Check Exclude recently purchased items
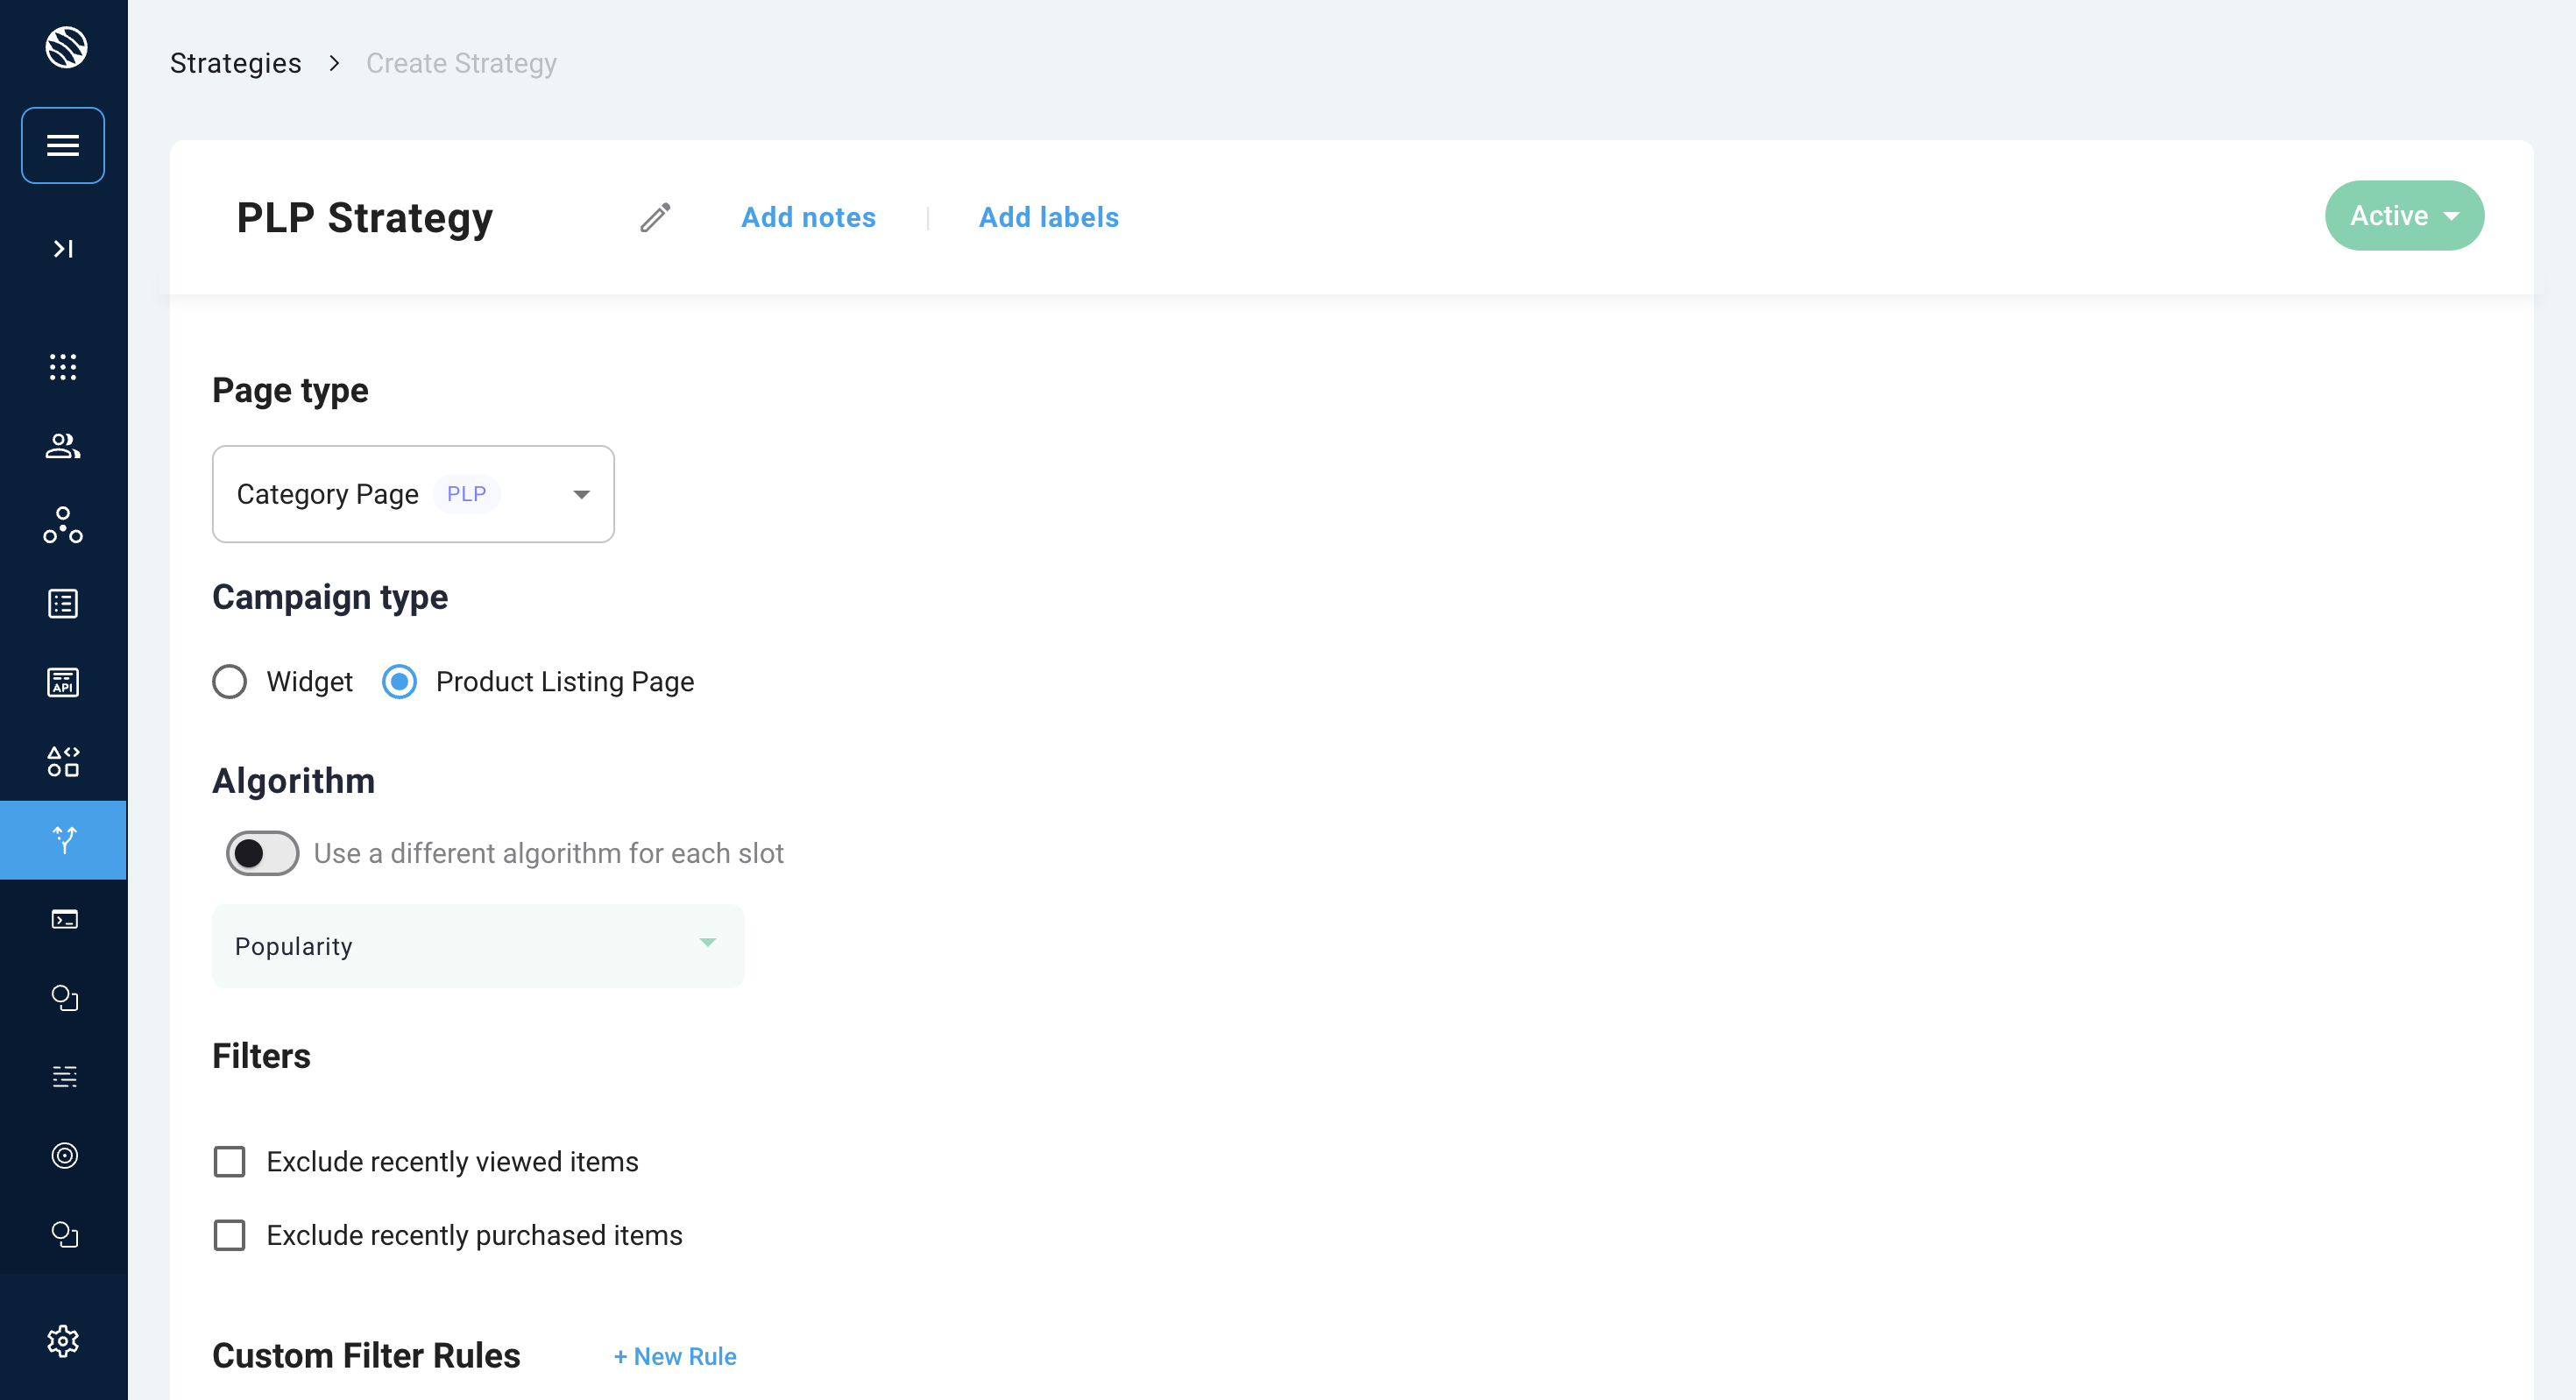2576x1400 pixels. (230, 1236)
